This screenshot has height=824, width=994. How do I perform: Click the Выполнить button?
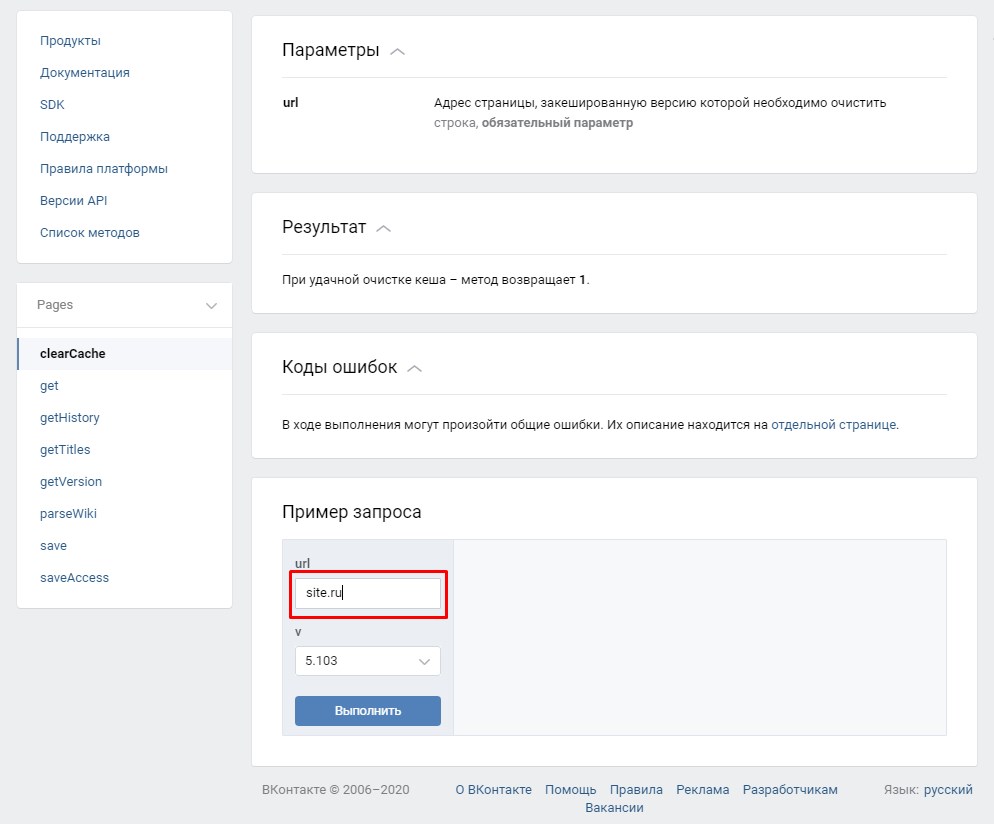pyautogui.click(x=368, y=711)
